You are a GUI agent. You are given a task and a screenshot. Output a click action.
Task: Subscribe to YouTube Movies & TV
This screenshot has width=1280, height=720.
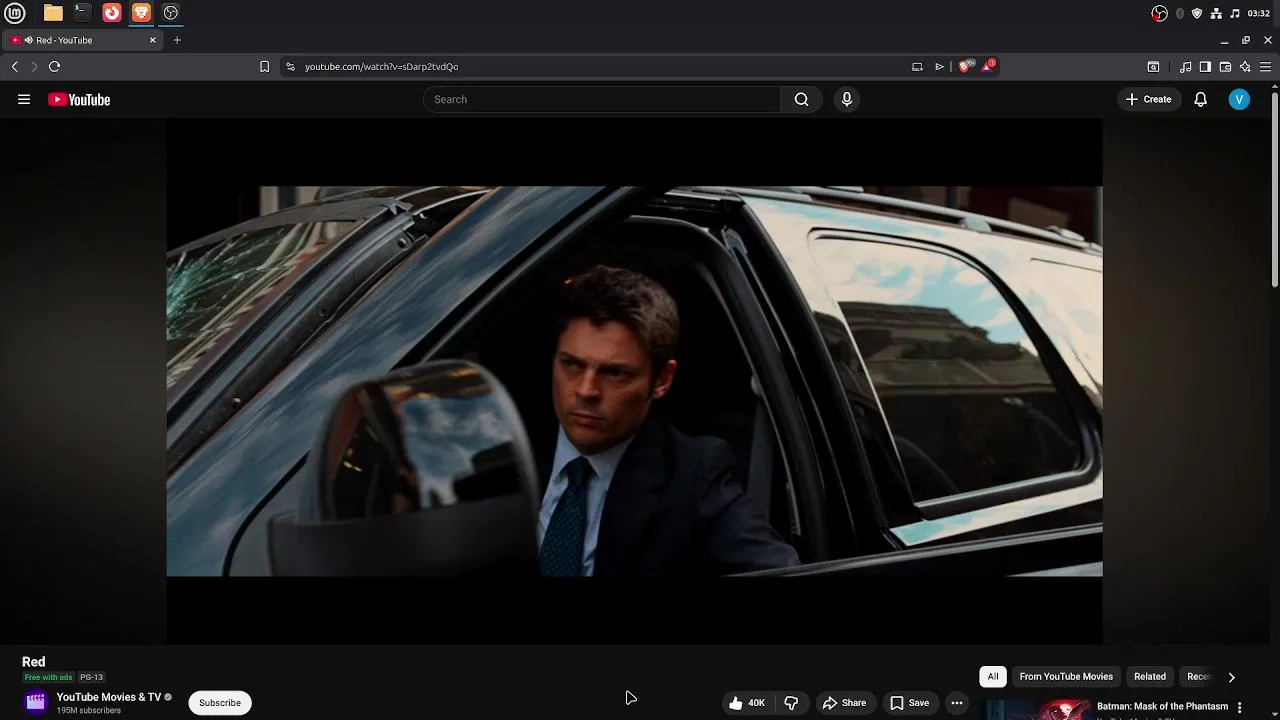(x=220, y=703)
